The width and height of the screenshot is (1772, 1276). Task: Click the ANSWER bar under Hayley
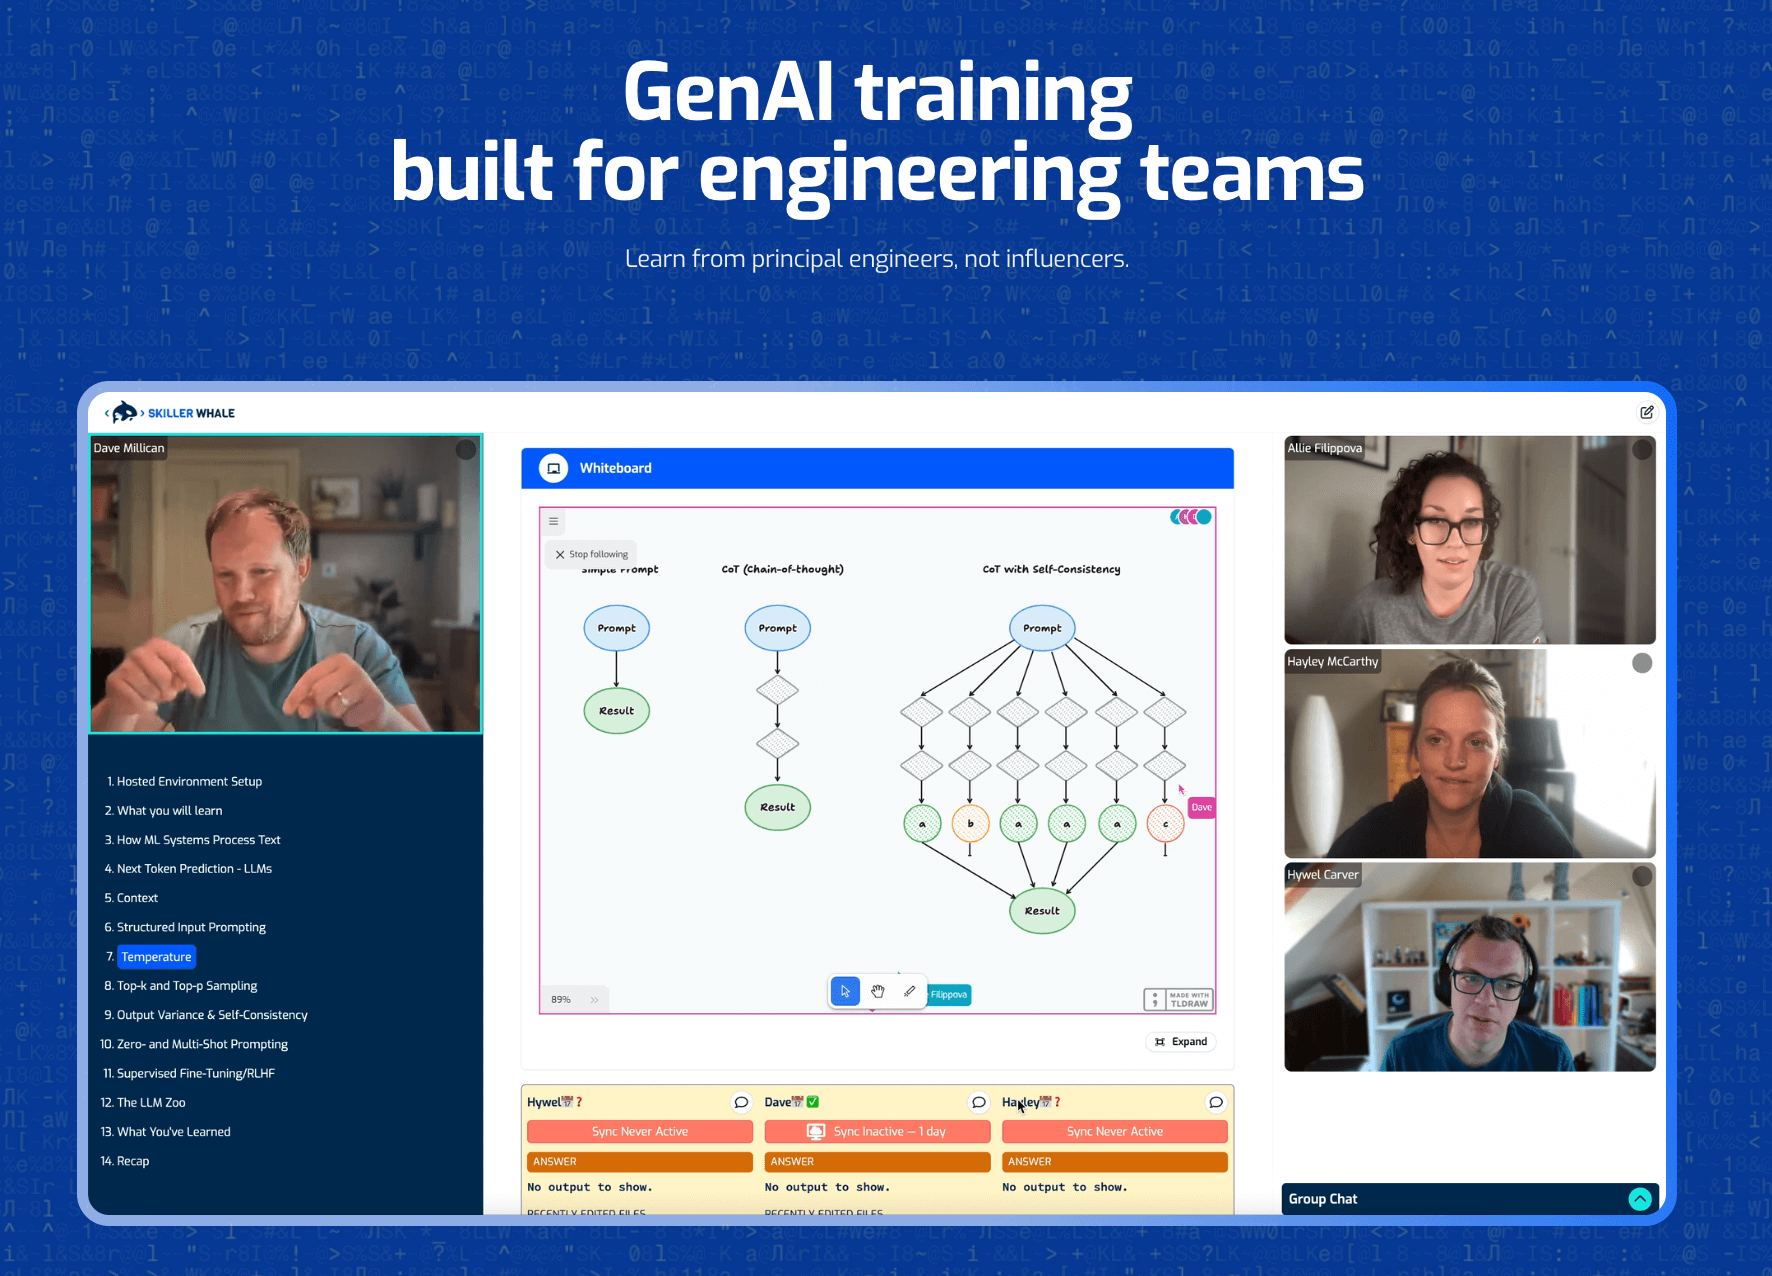pyautogui.click(x=1115, y=1162)
